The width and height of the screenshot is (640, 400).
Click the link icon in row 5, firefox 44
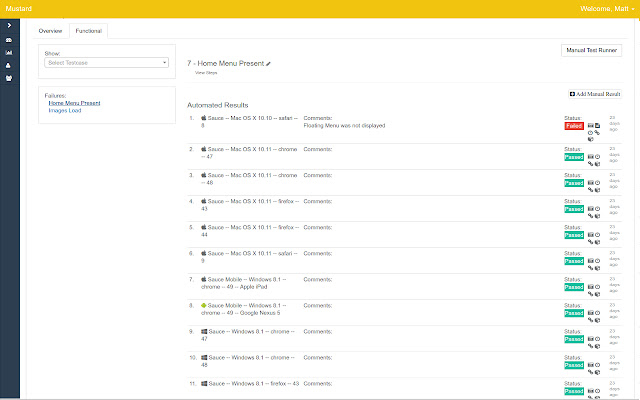point(590,242)
